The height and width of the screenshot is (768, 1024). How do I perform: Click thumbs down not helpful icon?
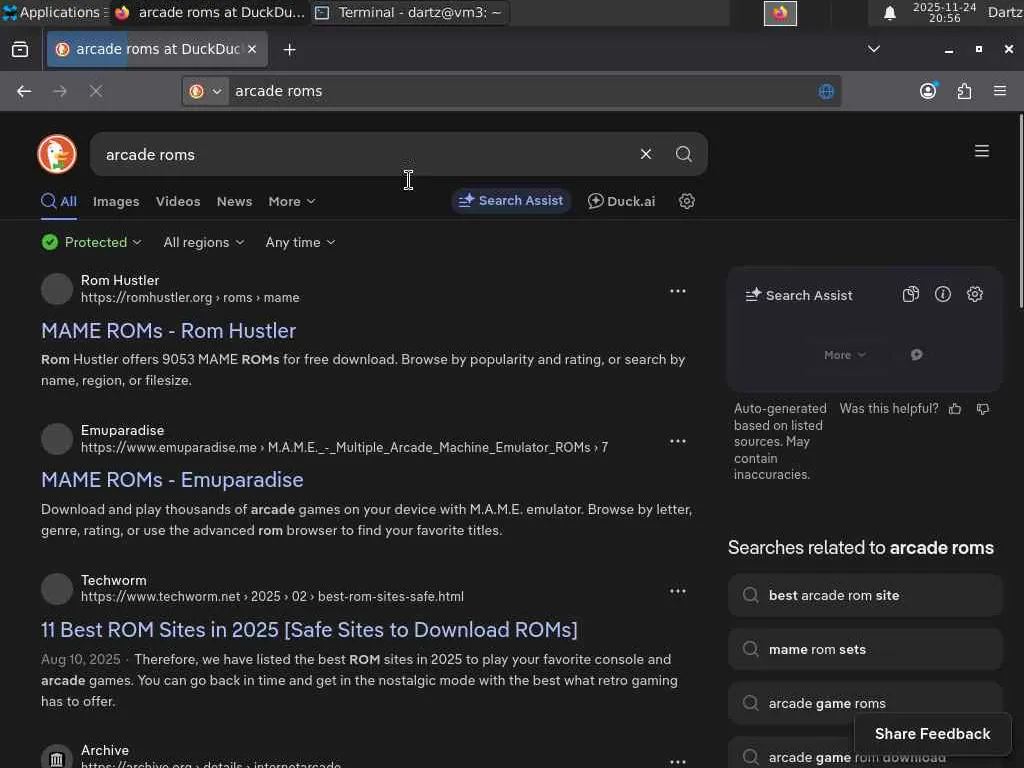pyautogui.click(x=982, y=409)
